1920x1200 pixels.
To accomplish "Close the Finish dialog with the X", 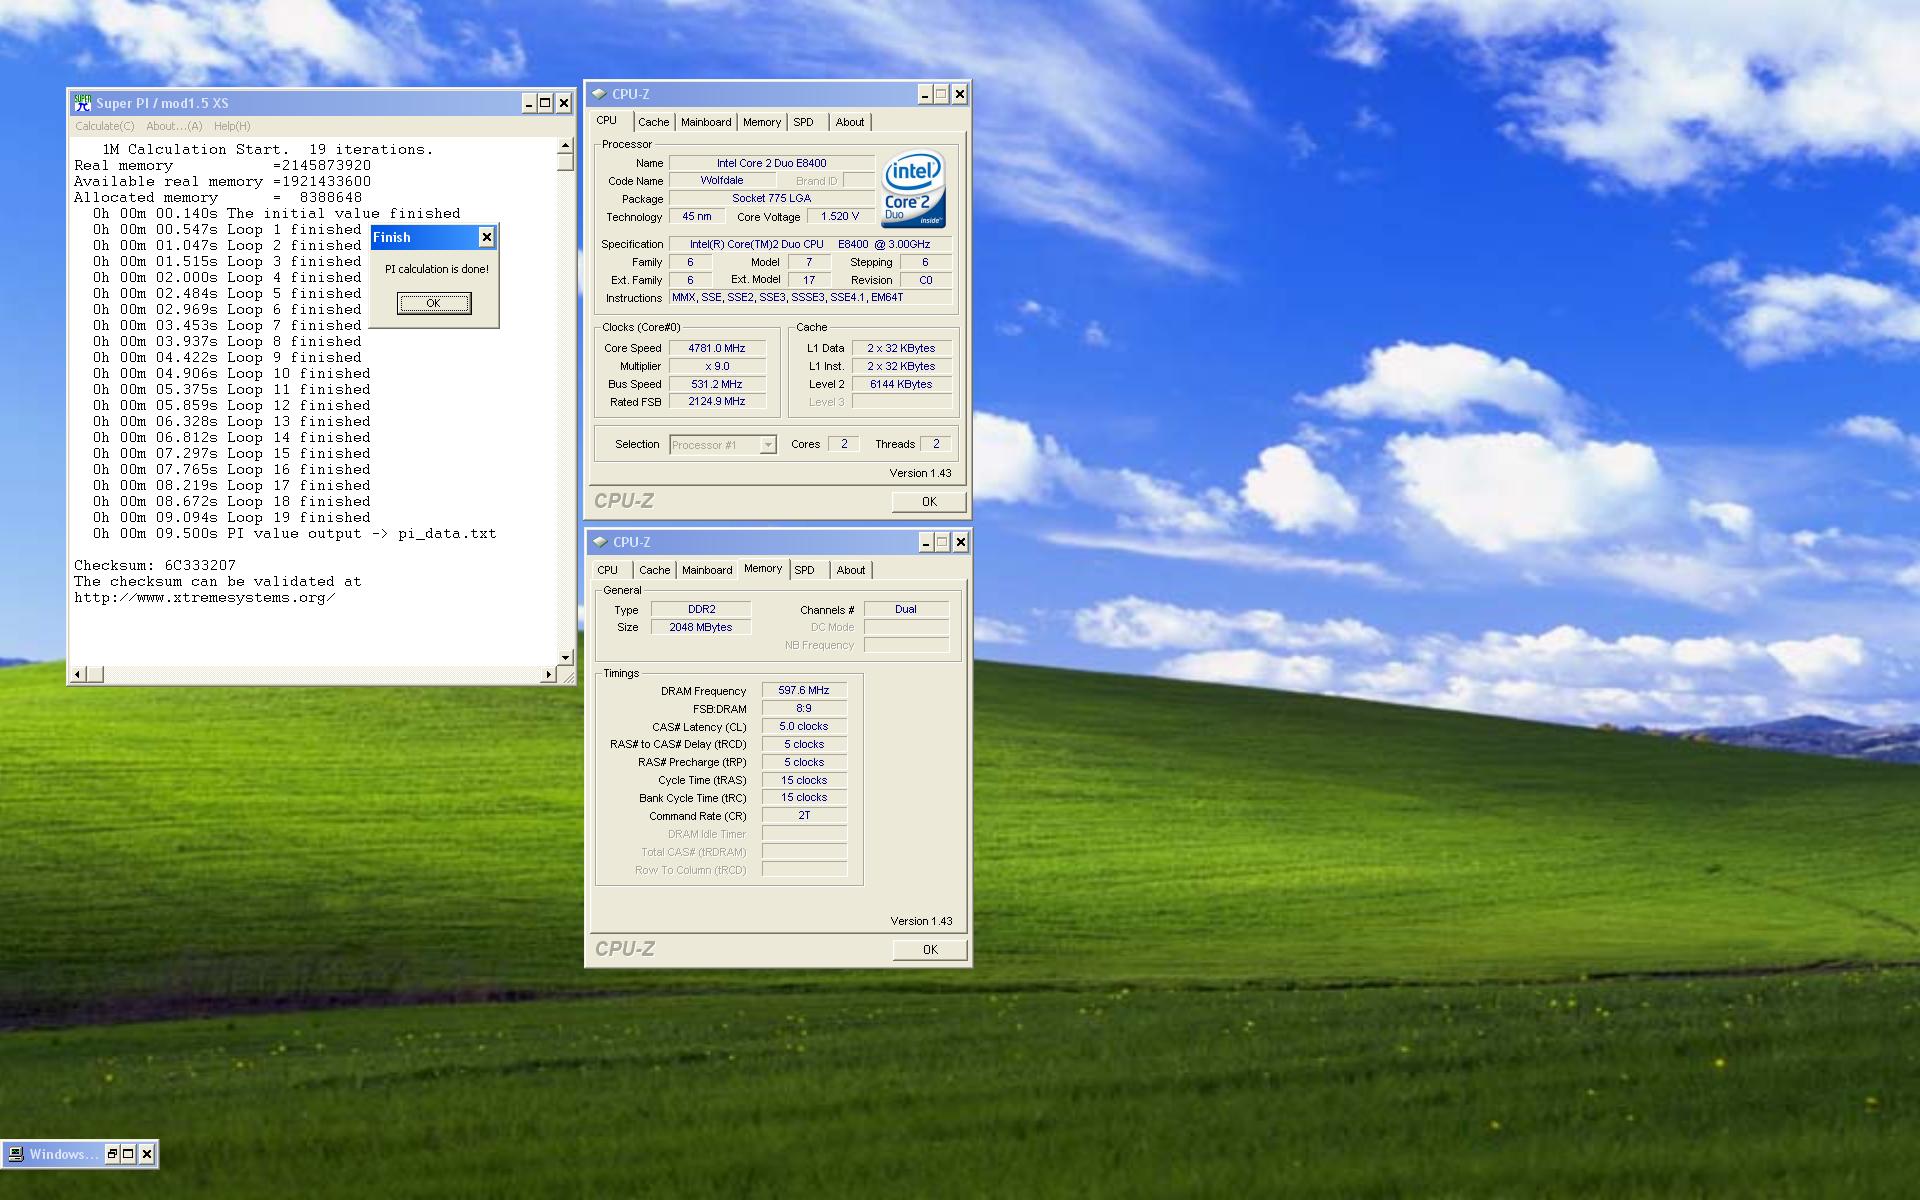I will tap(486, 237).
